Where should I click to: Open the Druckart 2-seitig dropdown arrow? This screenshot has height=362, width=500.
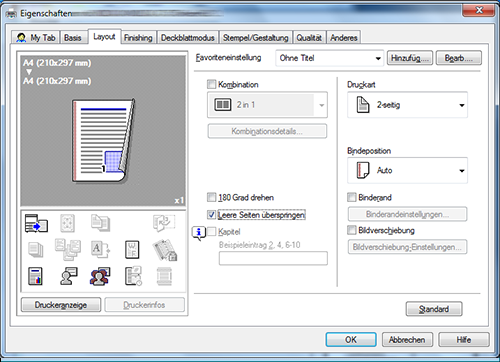pos(462,105)
